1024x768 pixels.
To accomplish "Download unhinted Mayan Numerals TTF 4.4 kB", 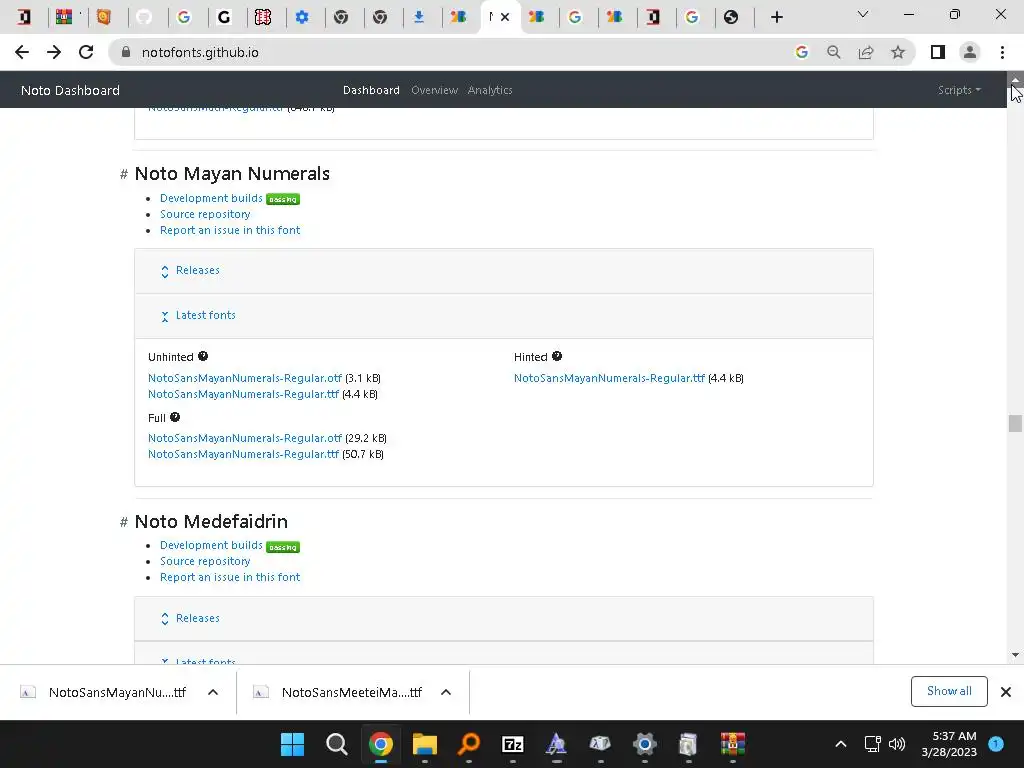I will [x=244, y=394].
